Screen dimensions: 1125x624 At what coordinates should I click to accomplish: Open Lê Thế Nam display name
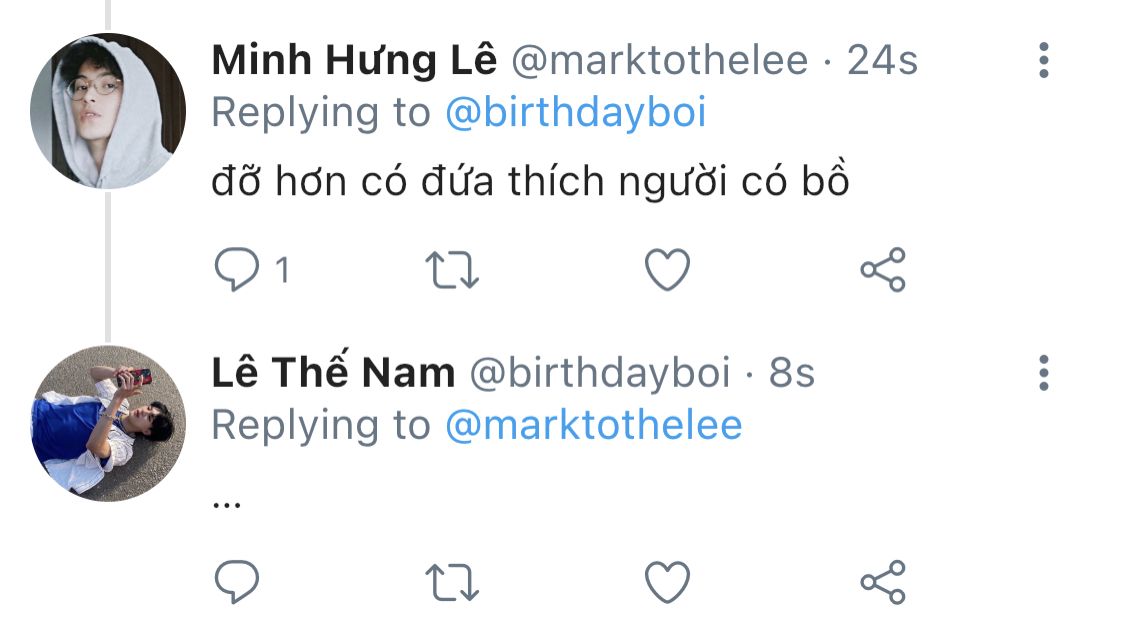[x=333, y=373]
